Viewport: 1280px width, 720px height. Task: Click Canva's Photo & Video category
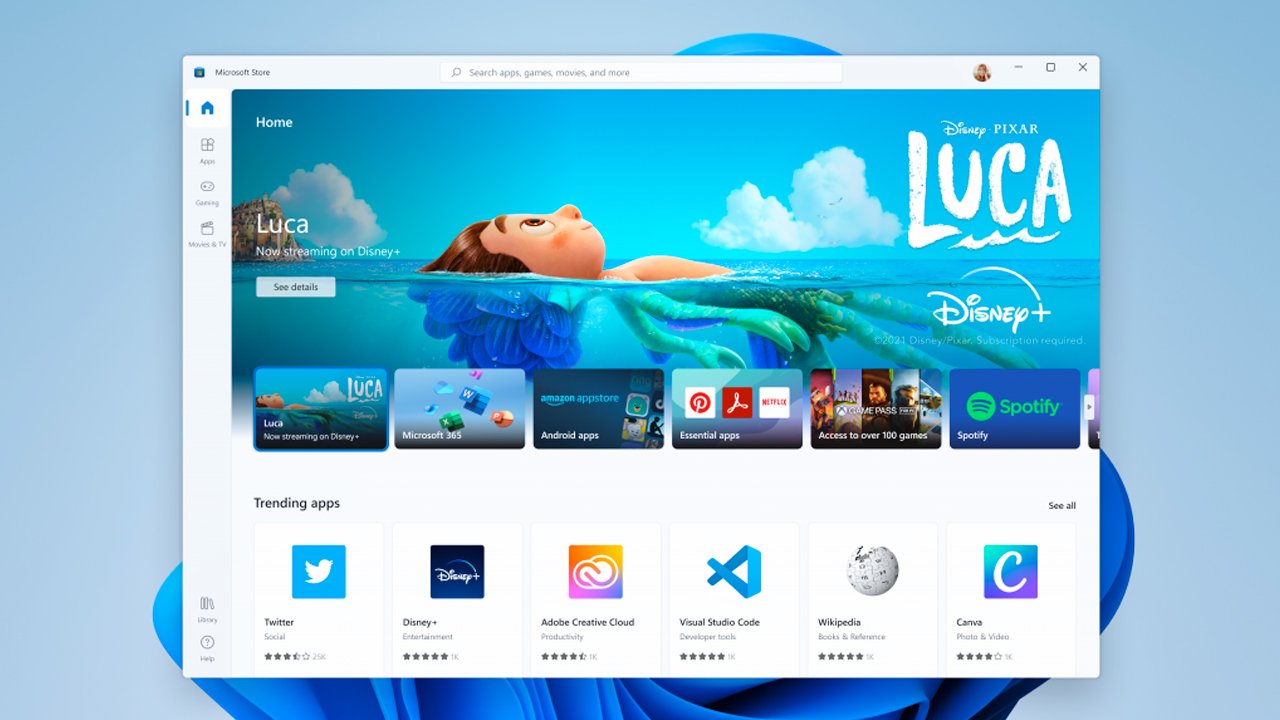click(x=983, y=637)
